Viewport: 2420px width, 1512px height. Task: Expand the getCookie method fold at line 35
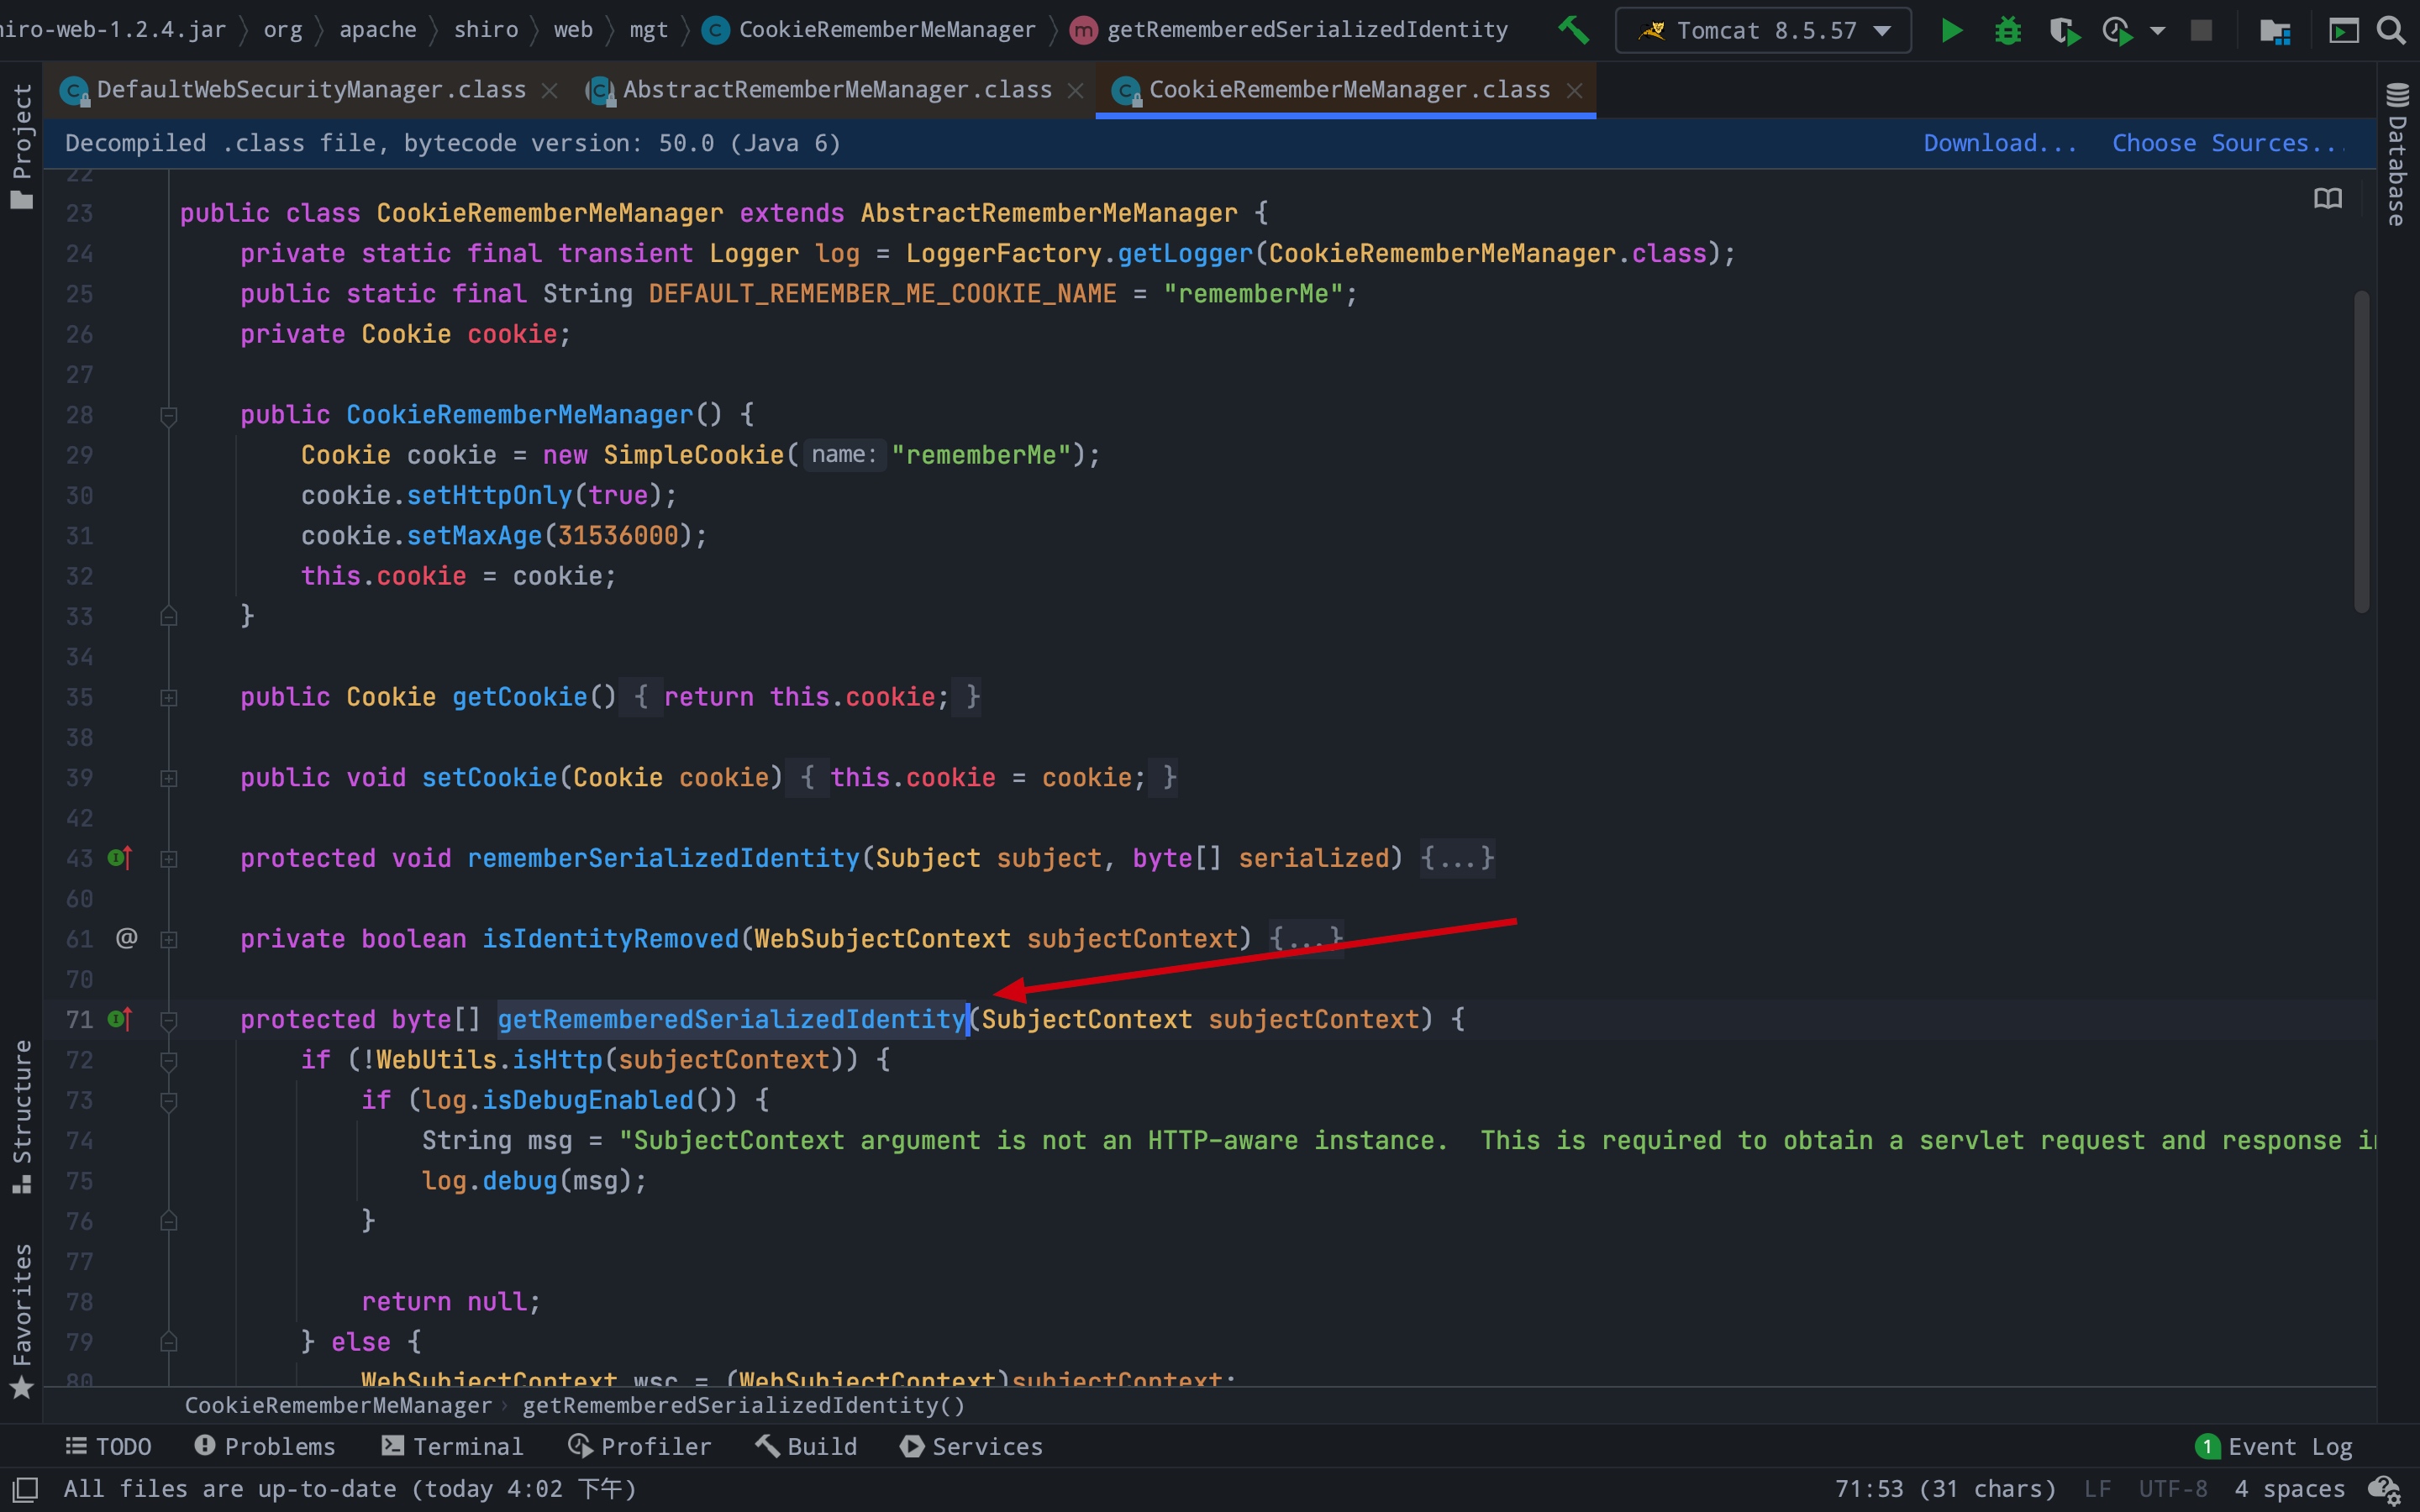pyautogui.click(x=169, y=698)
